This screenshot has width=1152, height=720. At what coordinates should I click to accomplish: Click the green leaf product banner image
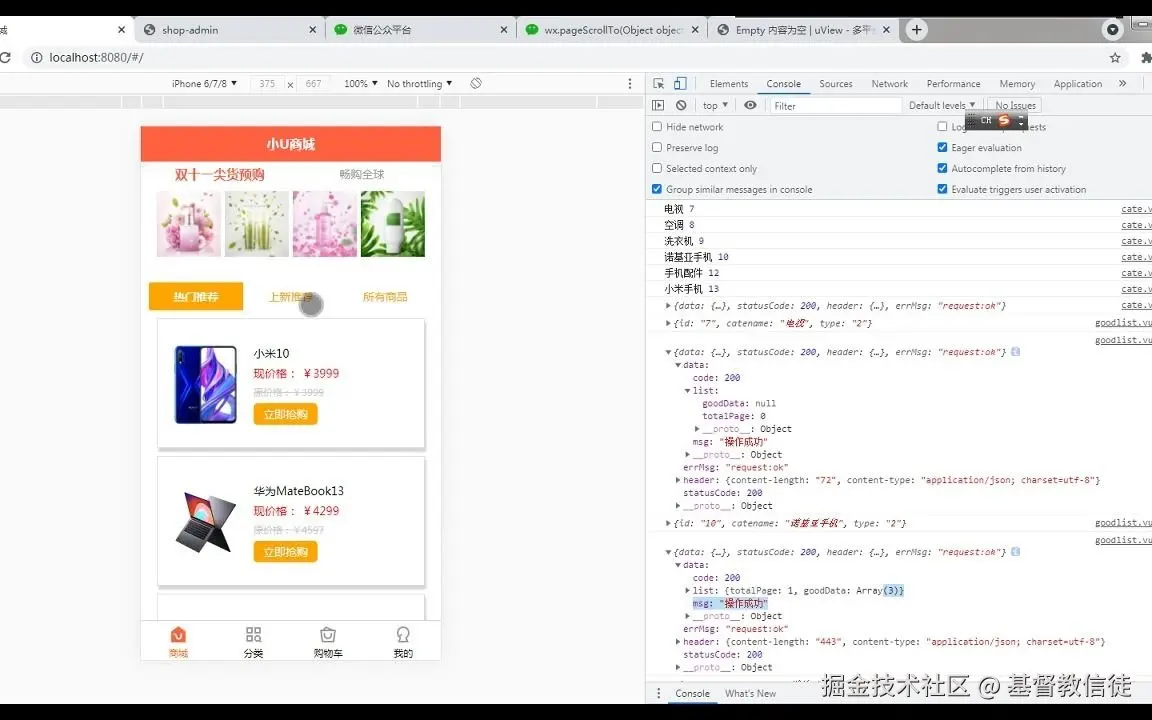[392, 224]
